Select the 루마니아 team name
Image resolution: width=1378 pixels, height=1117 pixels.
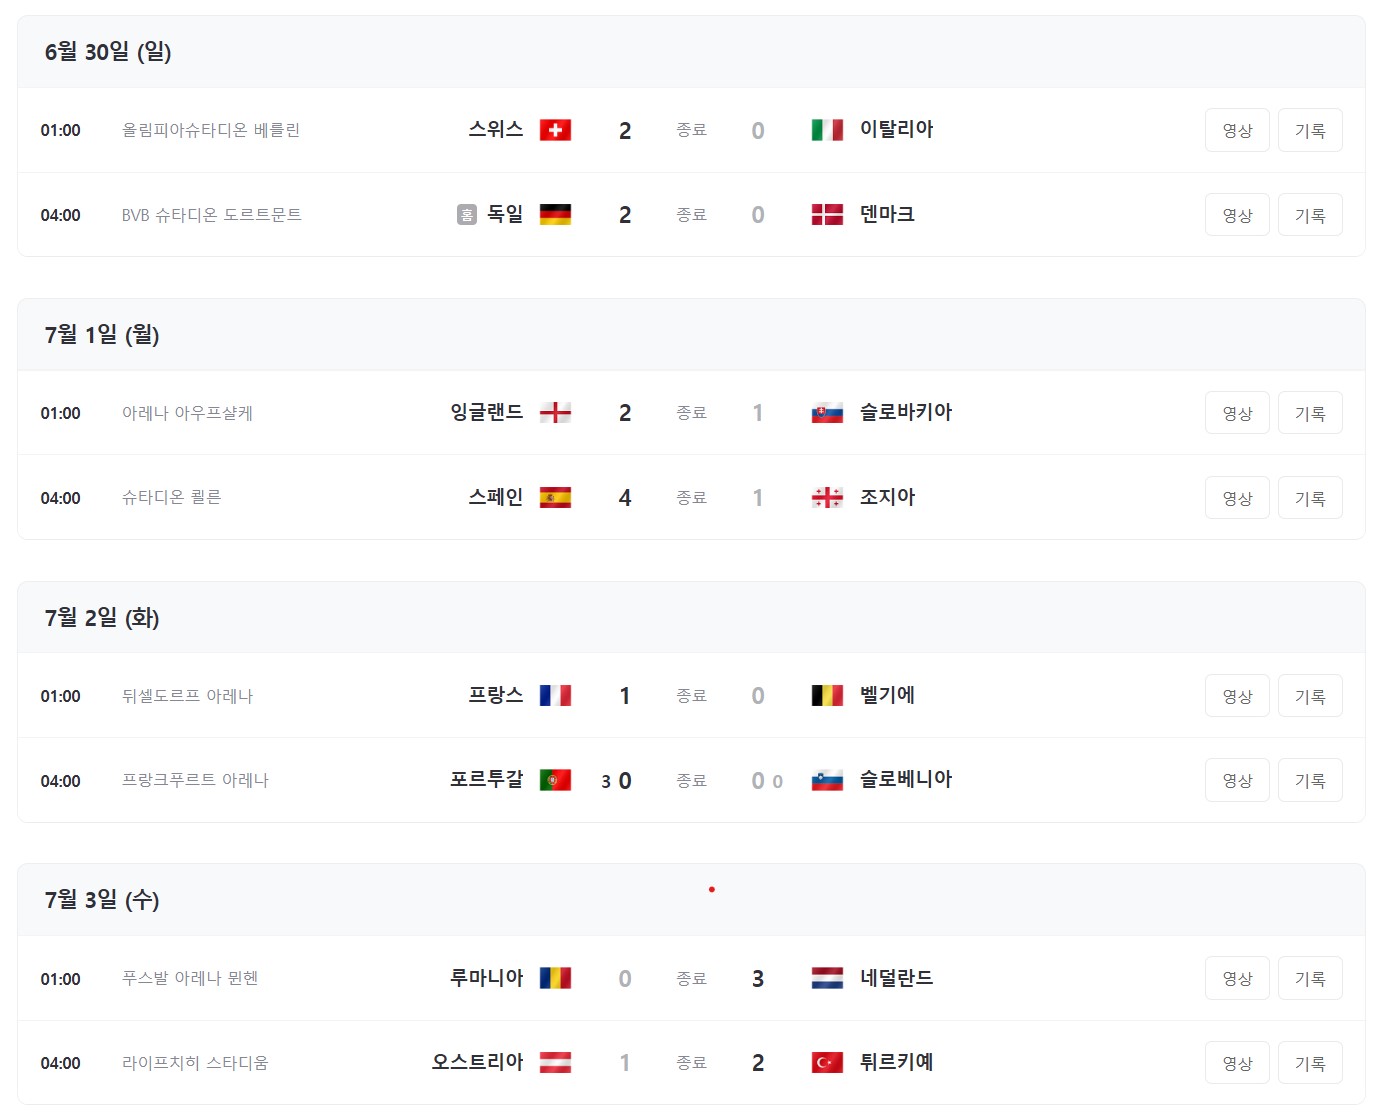pos(486,978)
